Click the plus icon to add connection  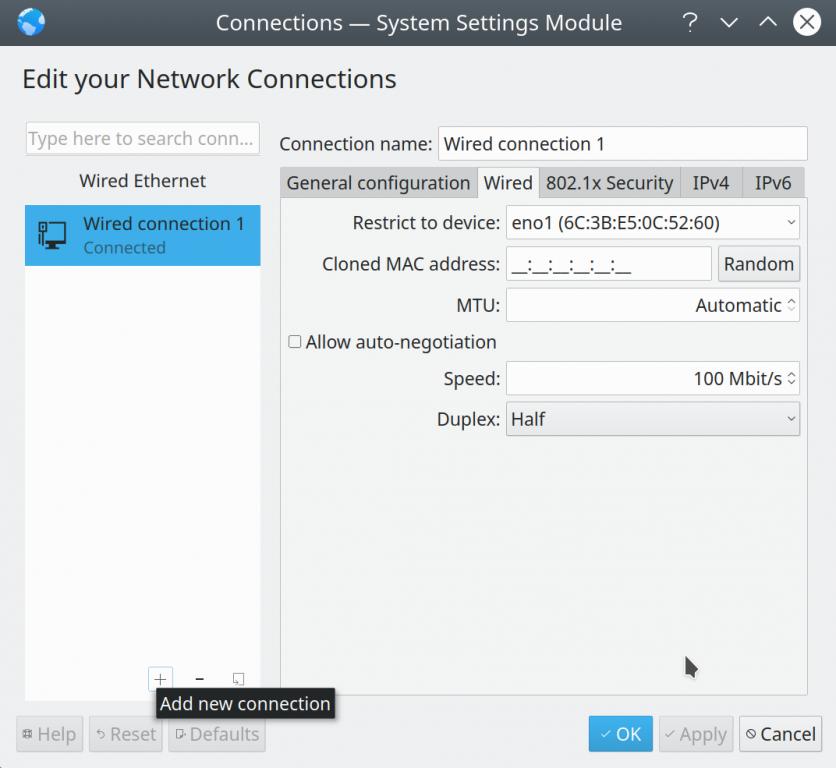[160, 679]
